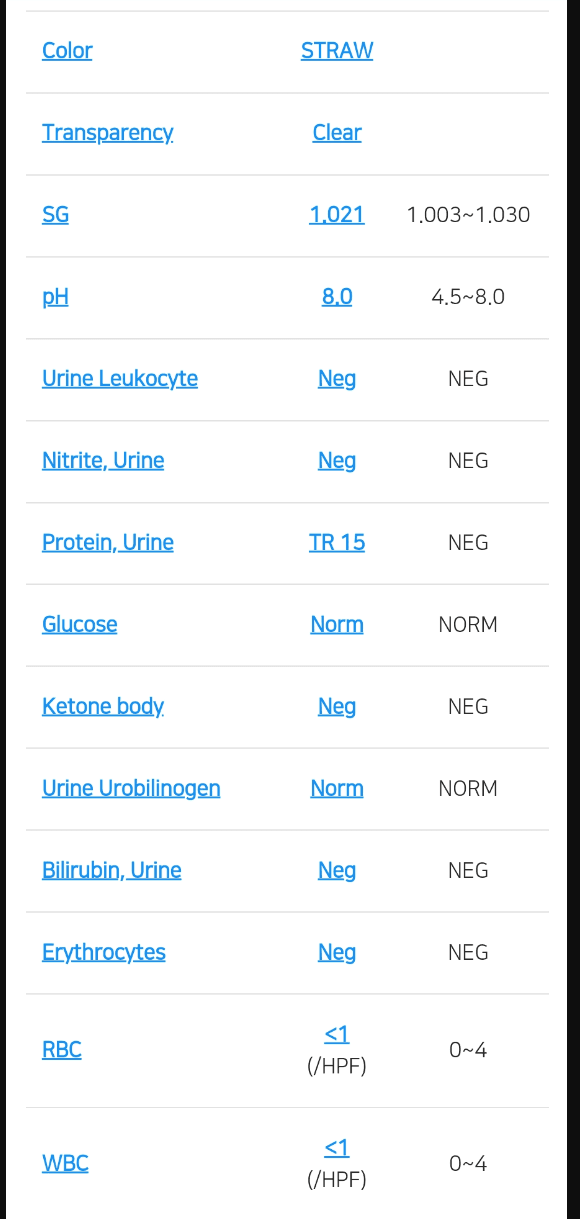This screenshot has width=580, height=1219.
Task: Click the WBC <1 result value
Action: tap(337, 1148)
